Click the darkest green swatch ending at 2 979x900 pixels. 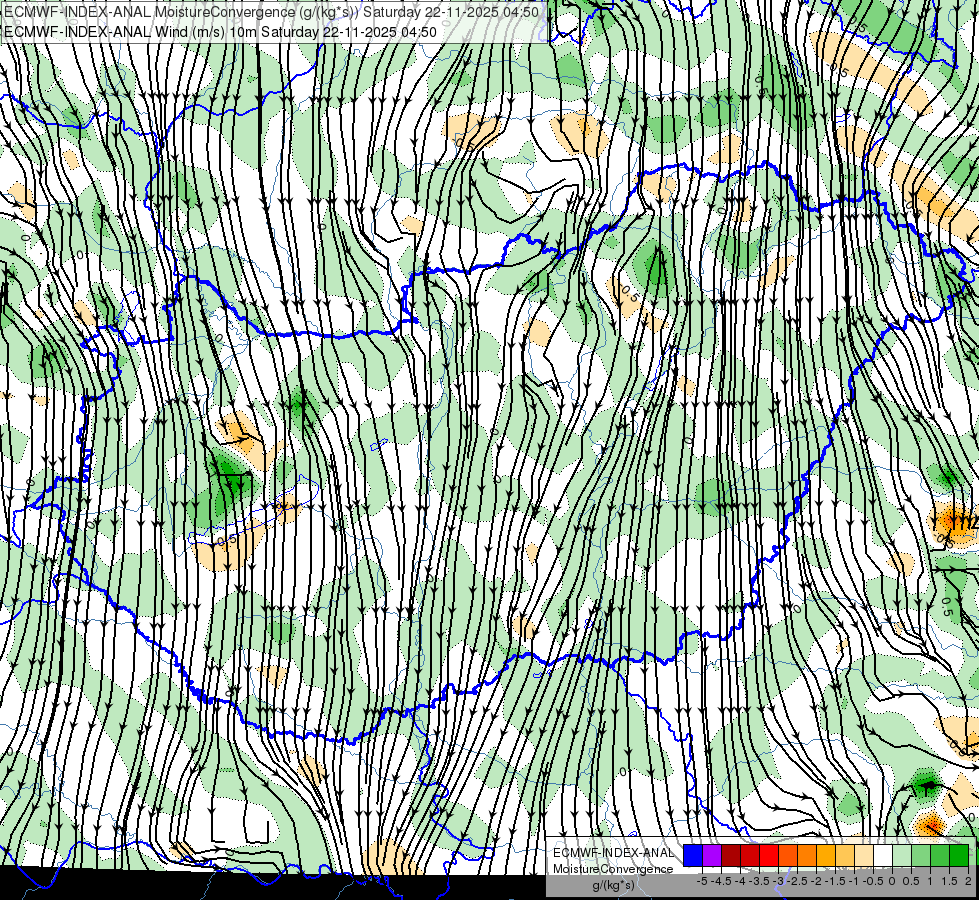(x=959, y=855)
